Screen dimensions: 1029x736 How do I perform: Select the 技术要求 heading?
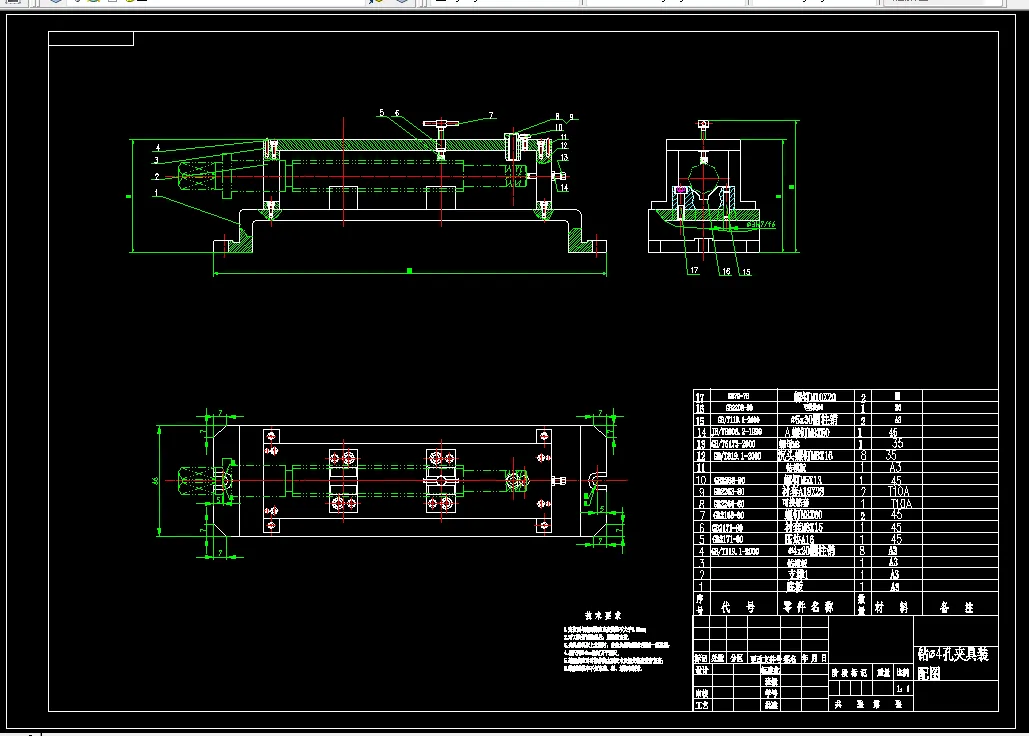click(x=603, y=615)
